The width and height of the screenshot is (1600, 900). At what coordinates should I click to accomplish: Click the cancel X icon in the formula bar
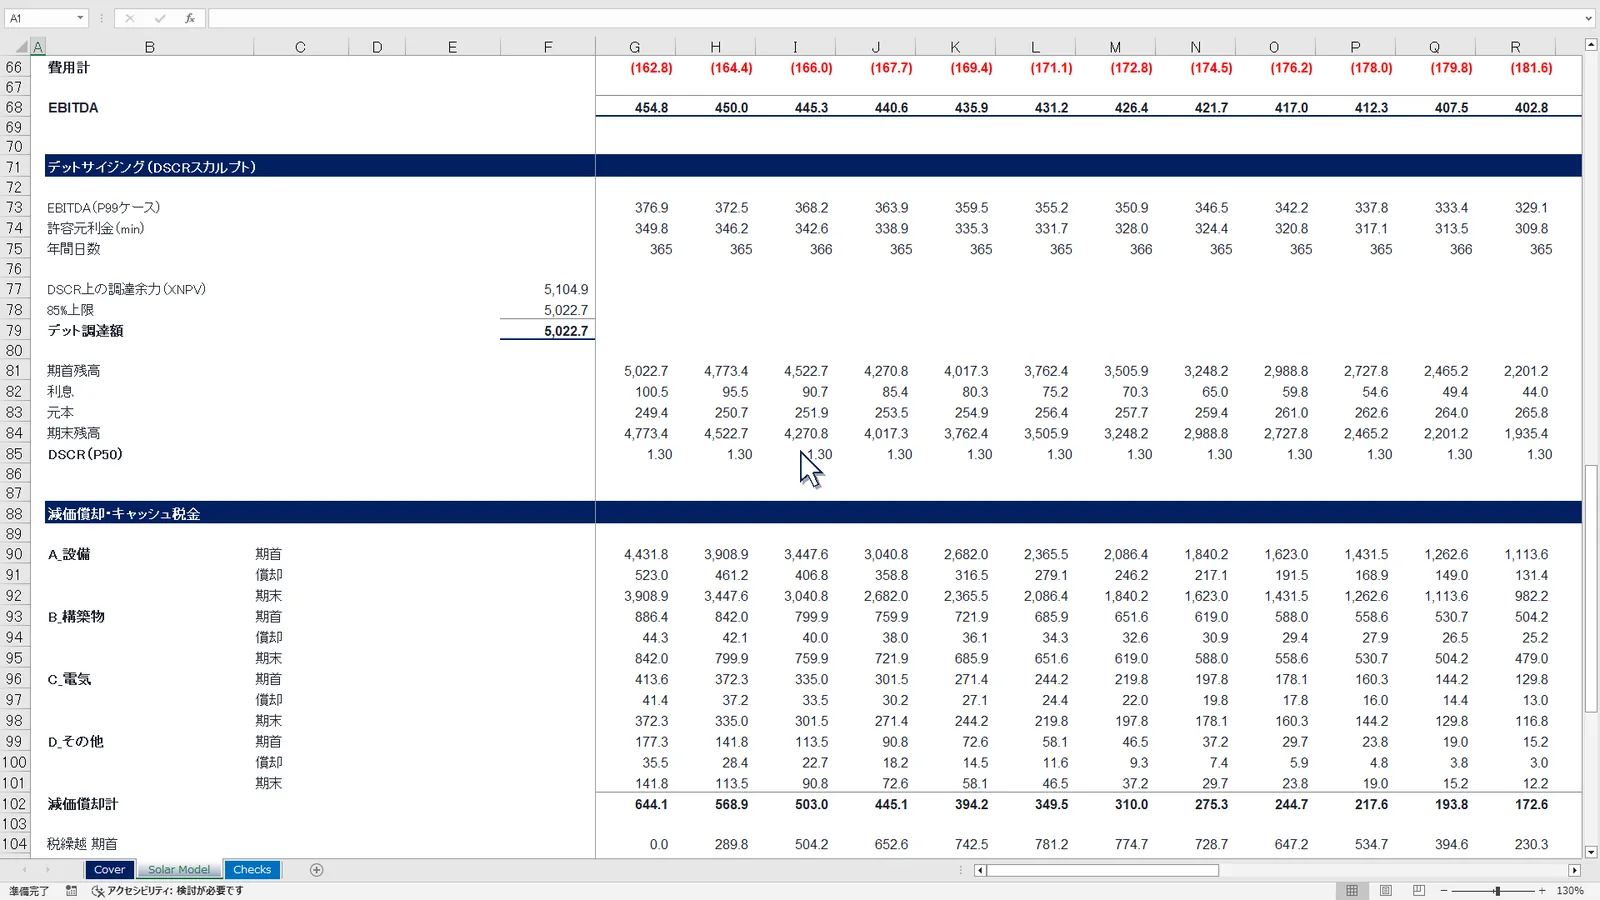coord(129,18)
